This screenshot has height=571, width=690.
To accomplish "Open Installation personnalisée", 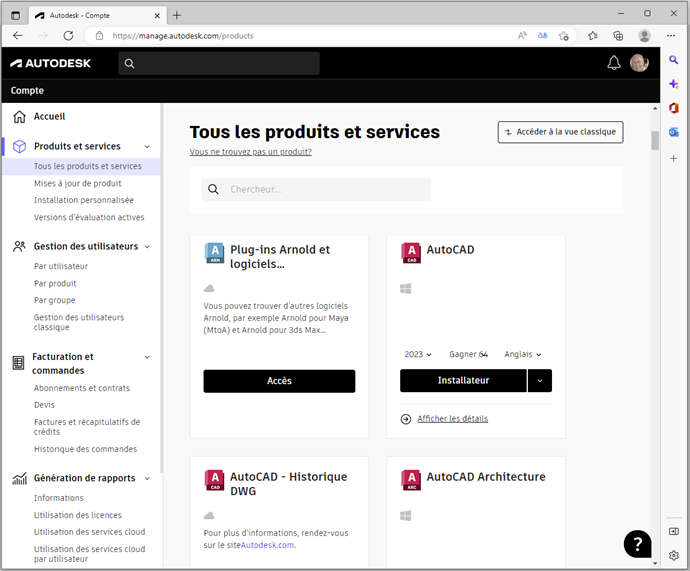I will (x=84, y=200).
